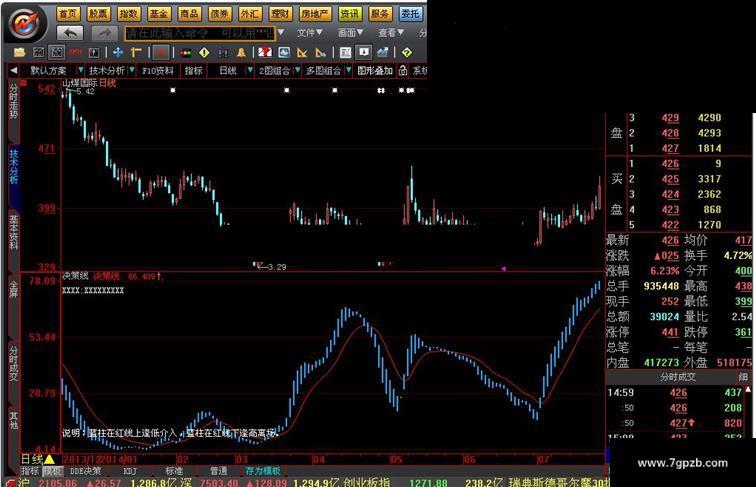Click the blue four-way move arrows icon
Screen dimensions: 756x487
point(118,52)
